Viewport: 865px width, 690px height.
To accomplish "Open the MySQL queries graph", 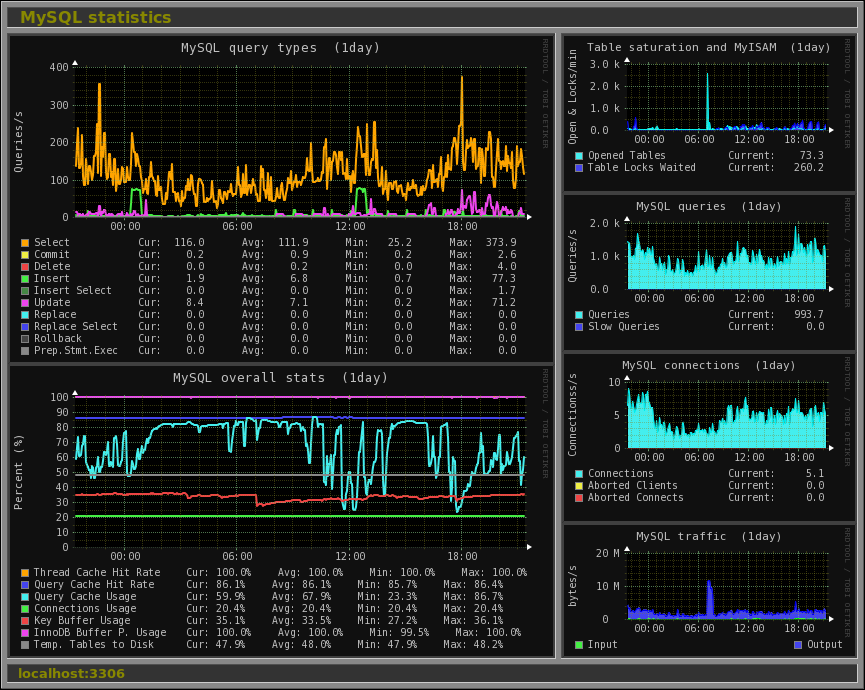I will click(709, 272).
